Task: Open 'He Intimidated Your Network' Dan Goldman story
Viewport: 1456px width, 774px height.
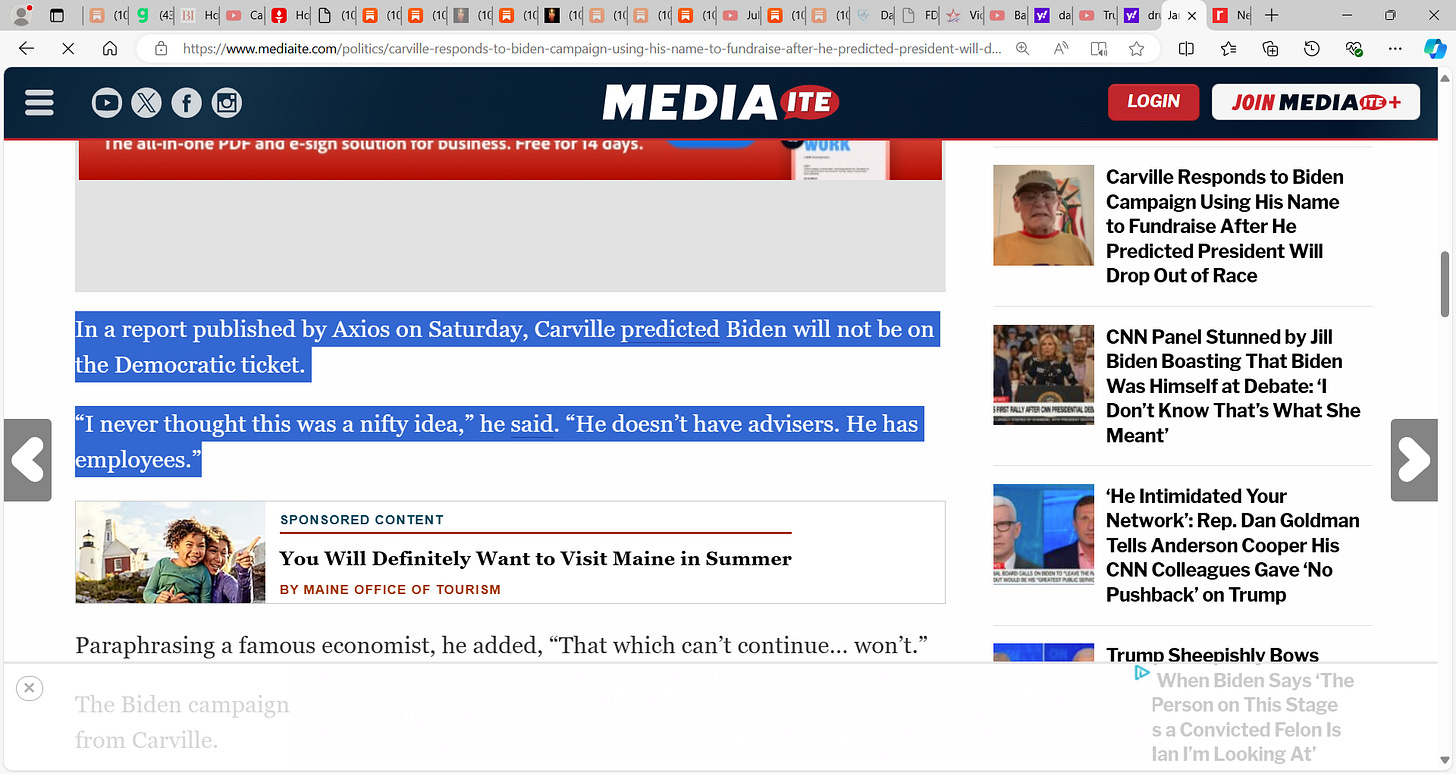Action: coord(1233,545)
